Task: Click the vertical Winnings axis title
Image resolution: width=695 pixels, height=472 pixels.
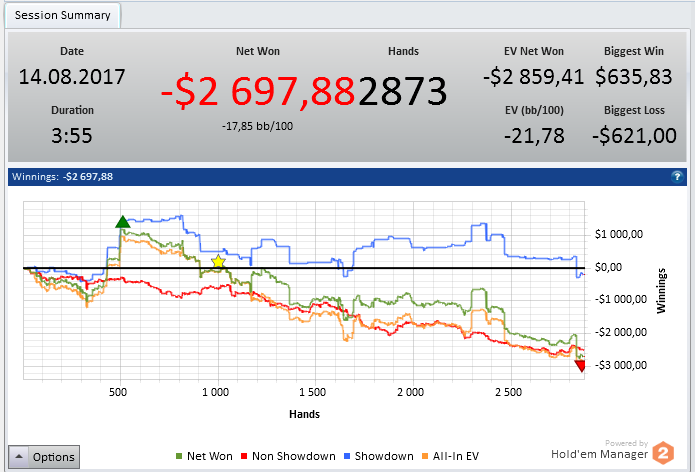Action: 661,291
